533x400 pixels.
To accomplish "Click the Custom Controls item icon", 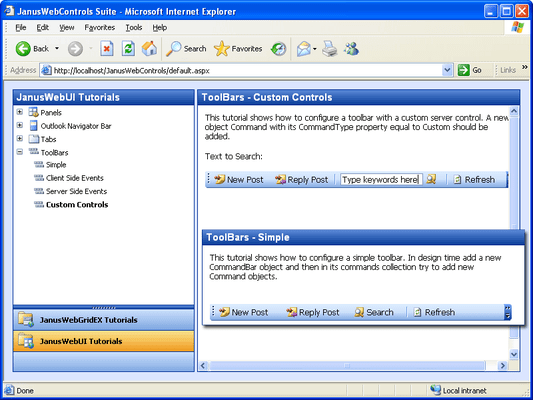I will (39, 205).
